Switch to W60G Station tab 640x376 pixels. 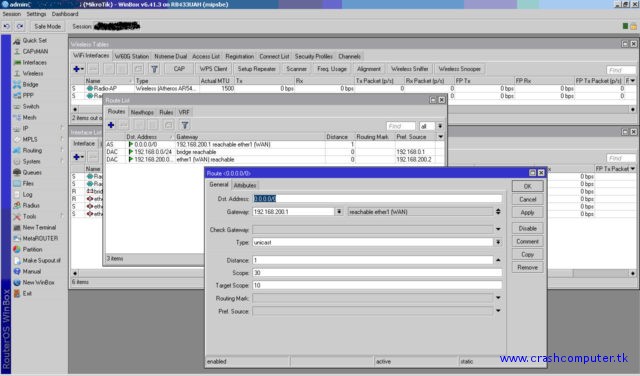131,56
